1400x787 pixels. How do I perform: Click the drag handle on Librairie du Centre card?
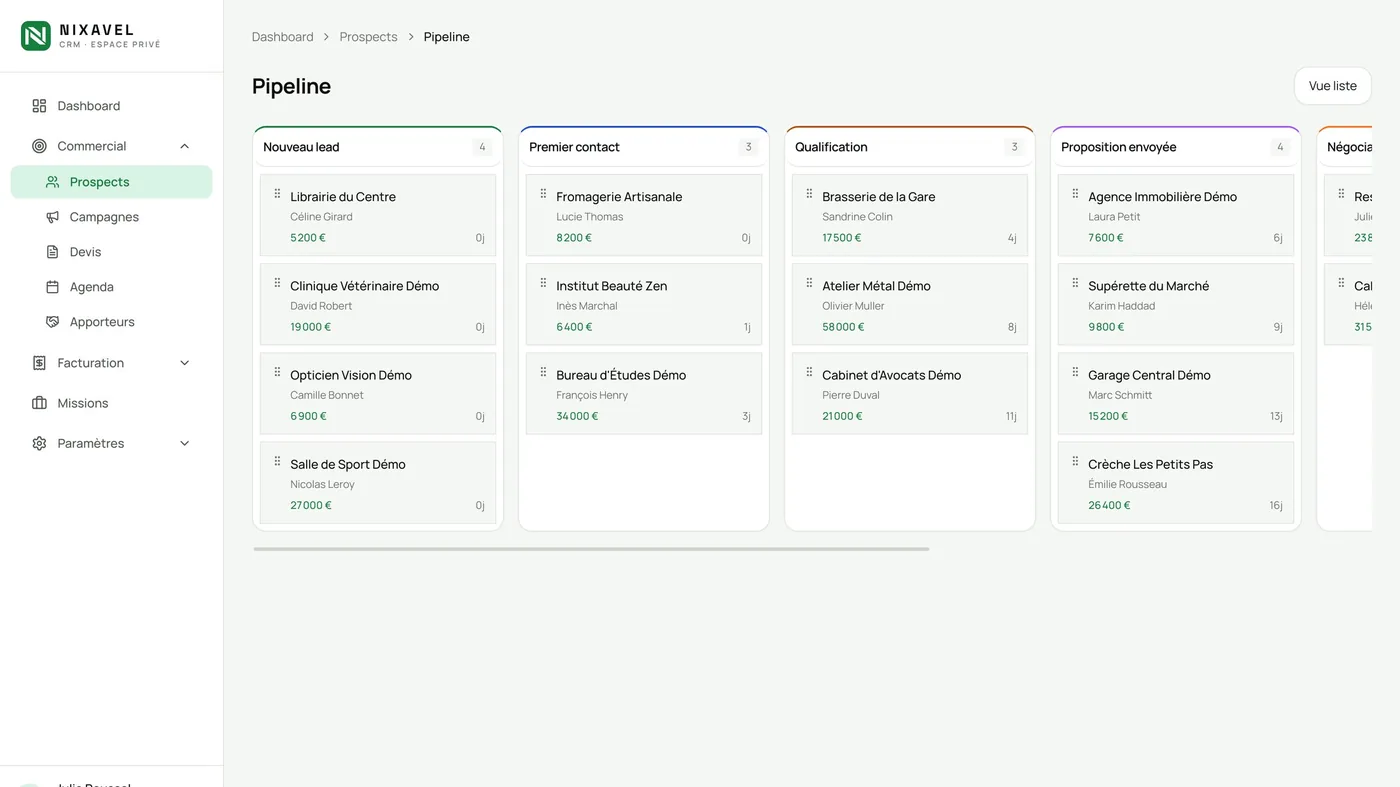(277, 194)
